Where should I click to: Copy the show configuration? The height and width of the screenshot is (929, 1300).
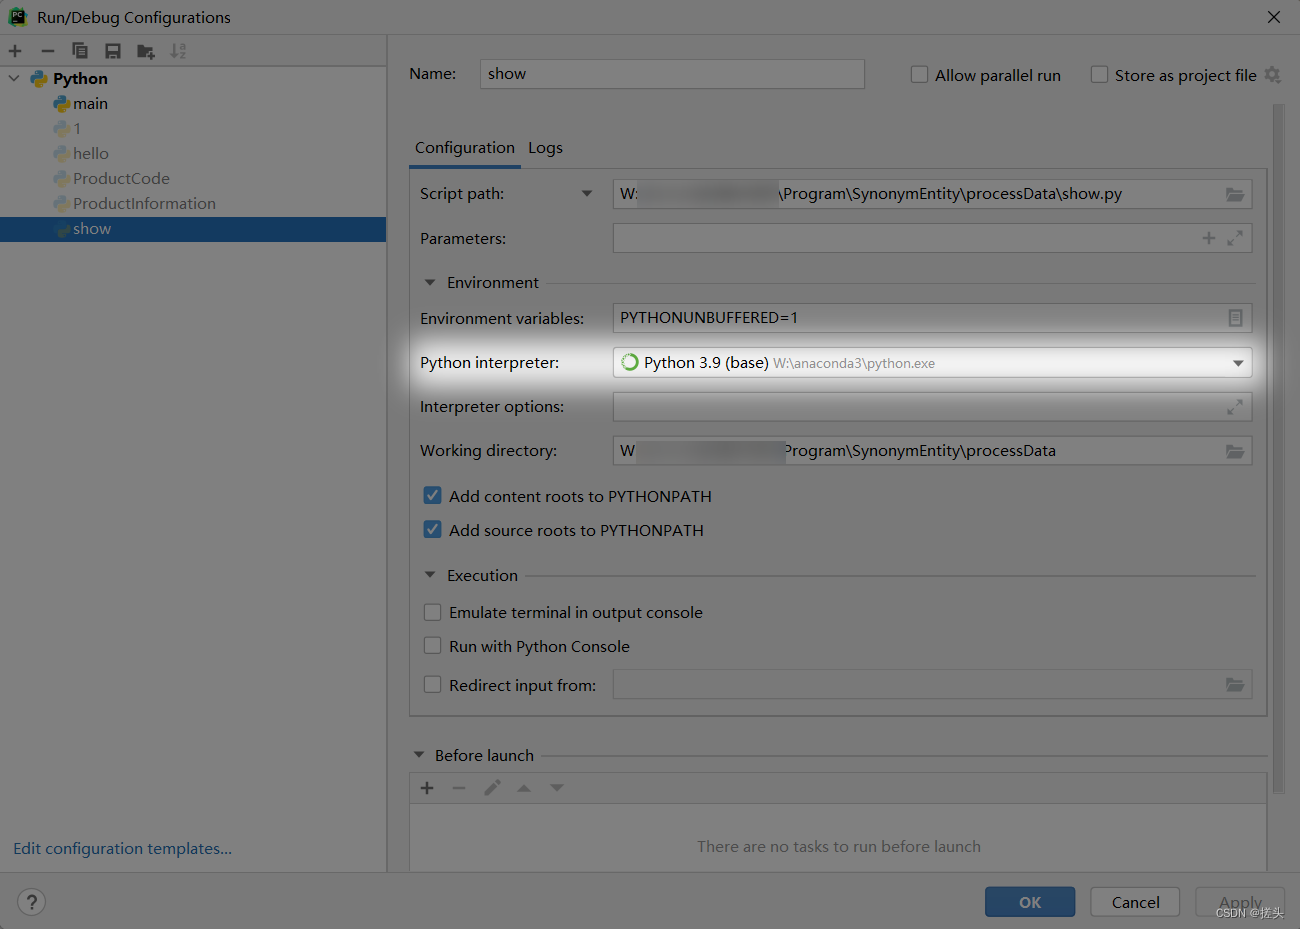[x=79, y=50]
